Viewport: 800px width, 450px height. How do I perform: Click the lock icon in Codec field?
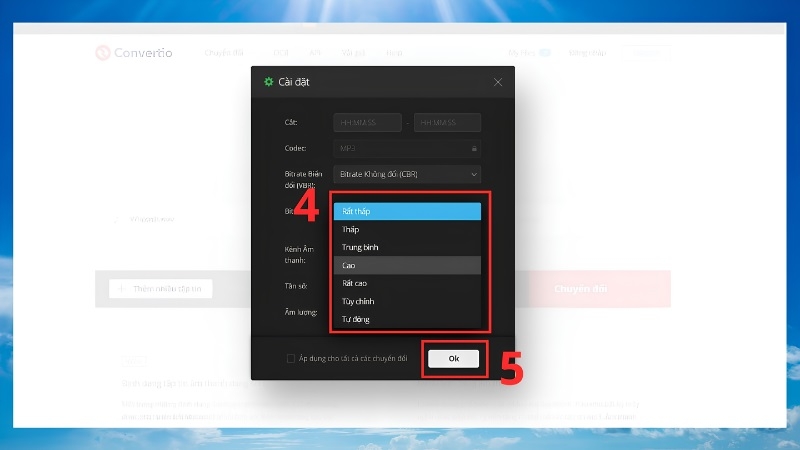(474, 148)
